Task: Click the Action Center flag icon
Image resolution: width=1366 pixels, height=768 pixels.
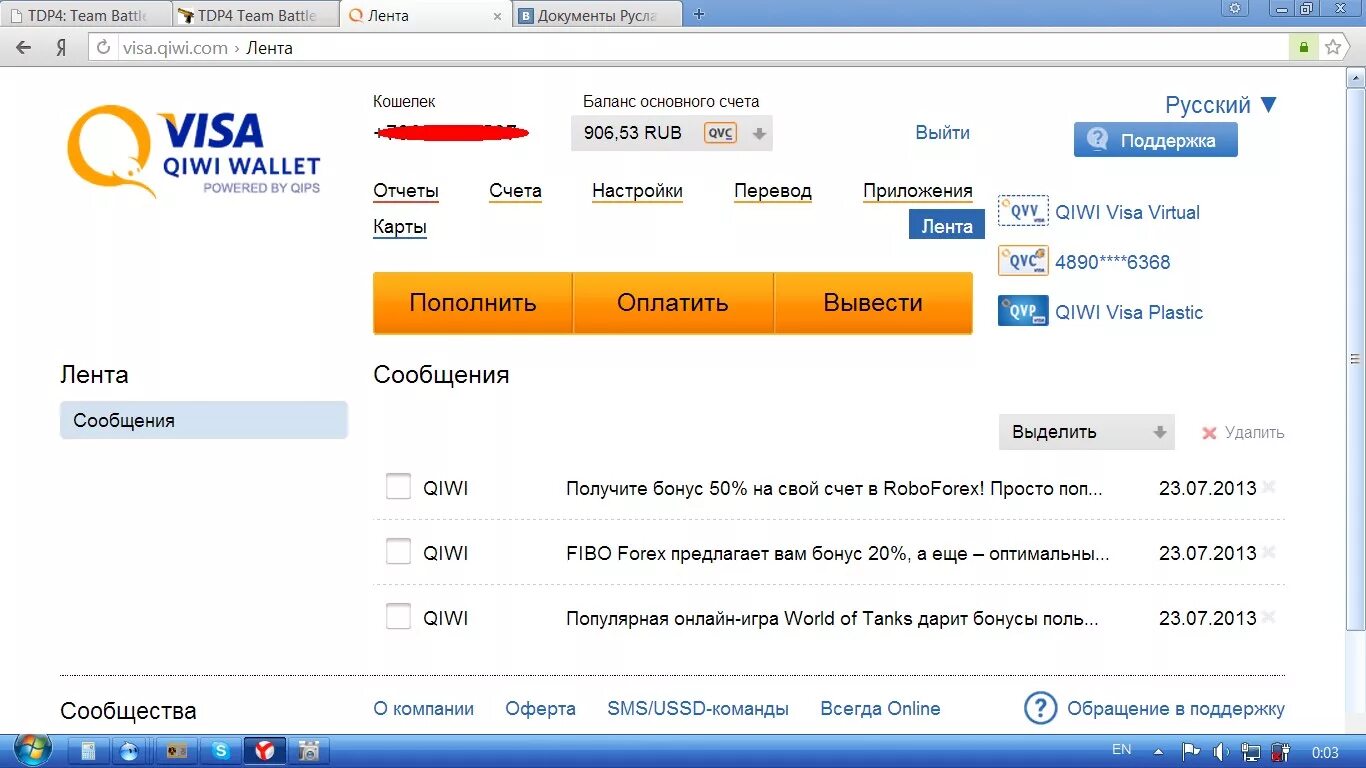Action: [x=1191, y=751]
